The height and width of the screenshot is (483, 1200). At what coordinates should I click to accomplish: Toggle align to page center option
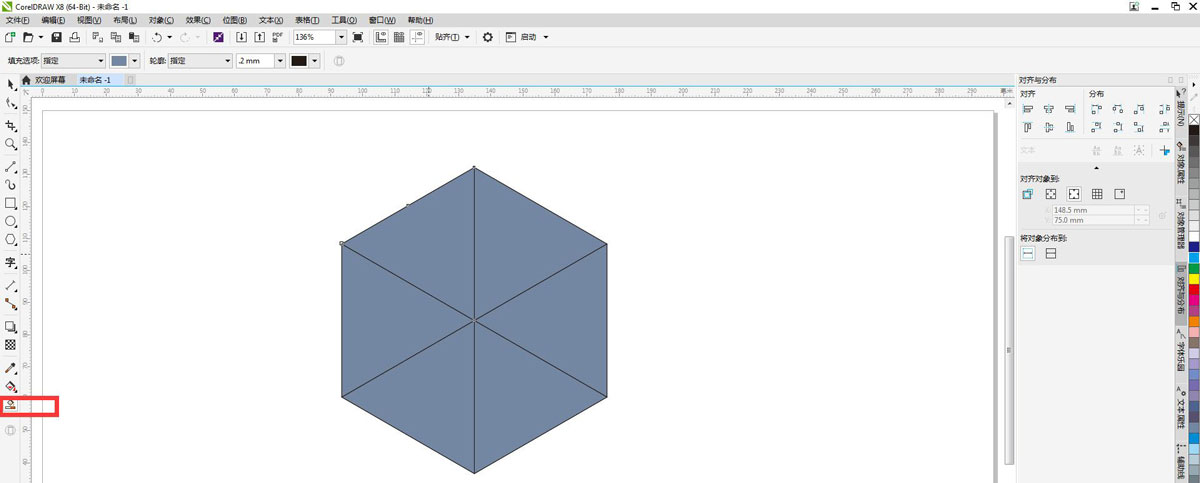pos(1074,194)
